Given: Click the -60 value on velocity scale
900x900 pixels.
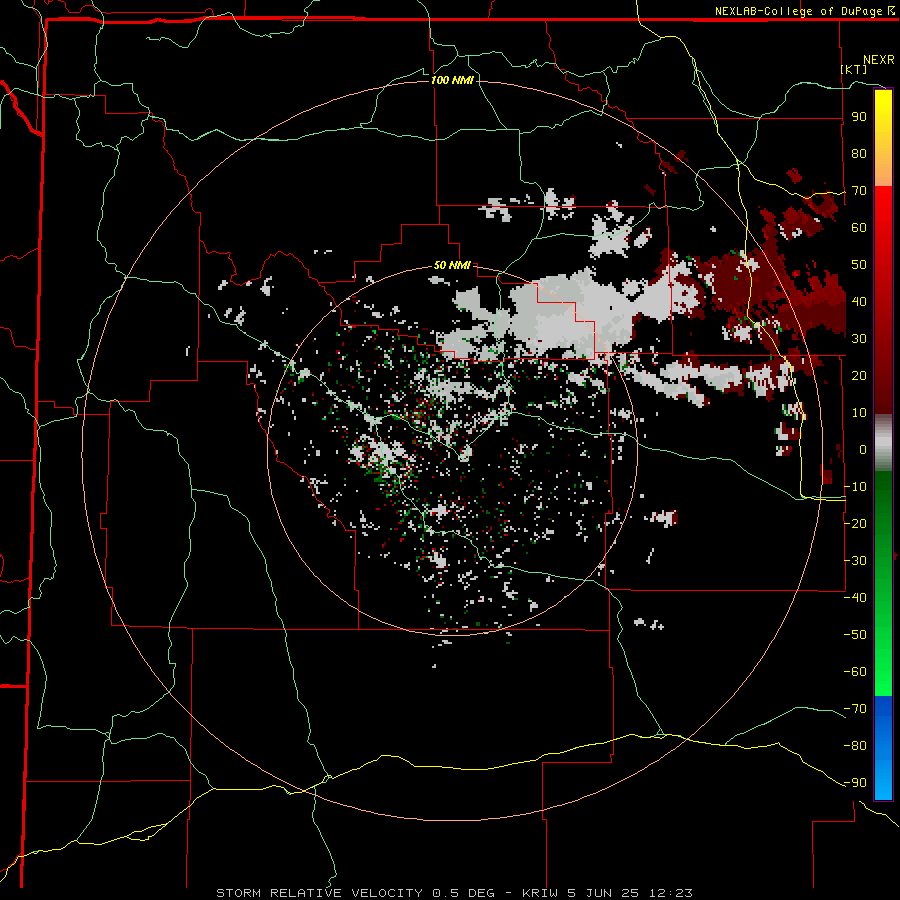Looking at the screenshot, I should [855, 672].
